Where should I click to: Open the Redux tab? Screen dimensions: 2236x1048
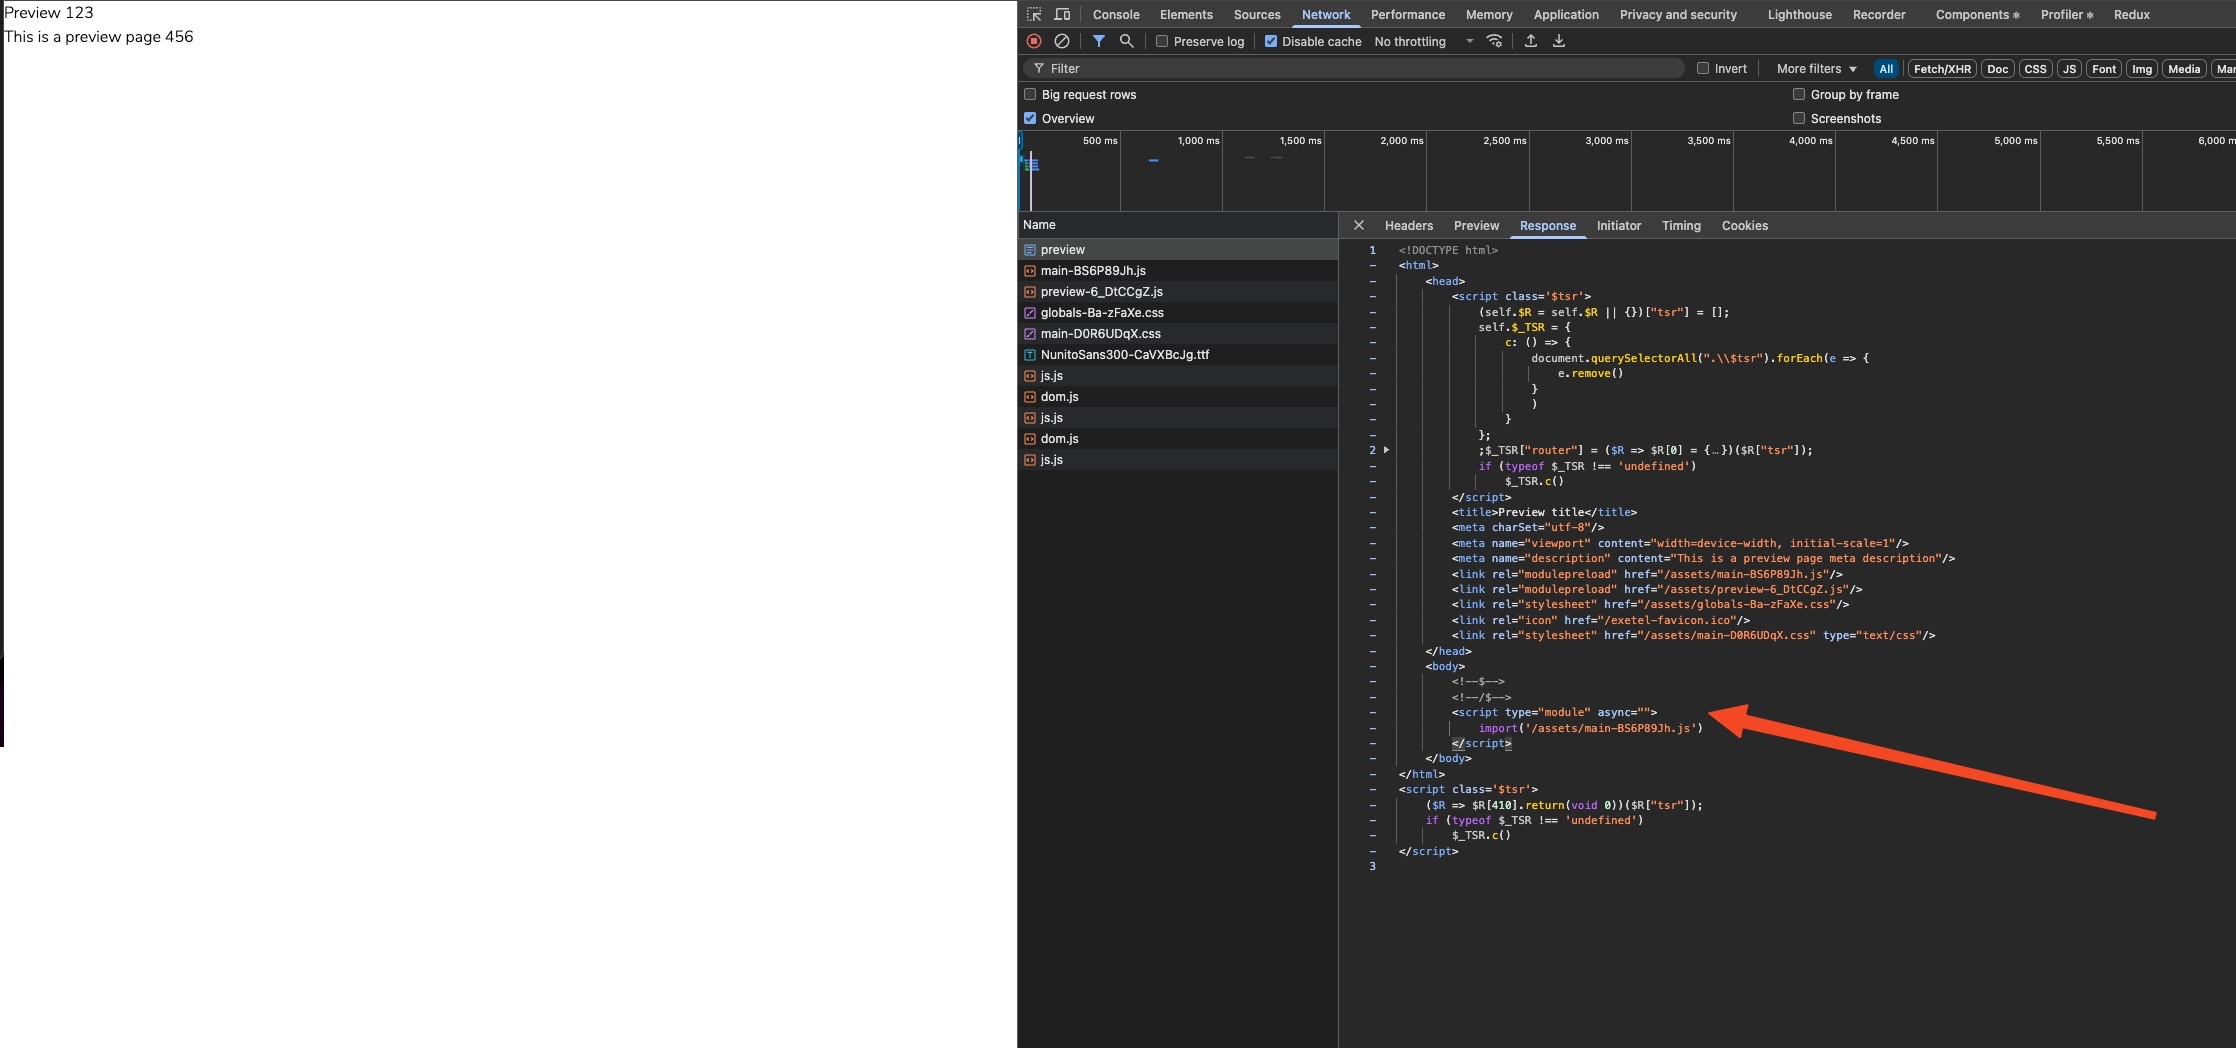2131,14
